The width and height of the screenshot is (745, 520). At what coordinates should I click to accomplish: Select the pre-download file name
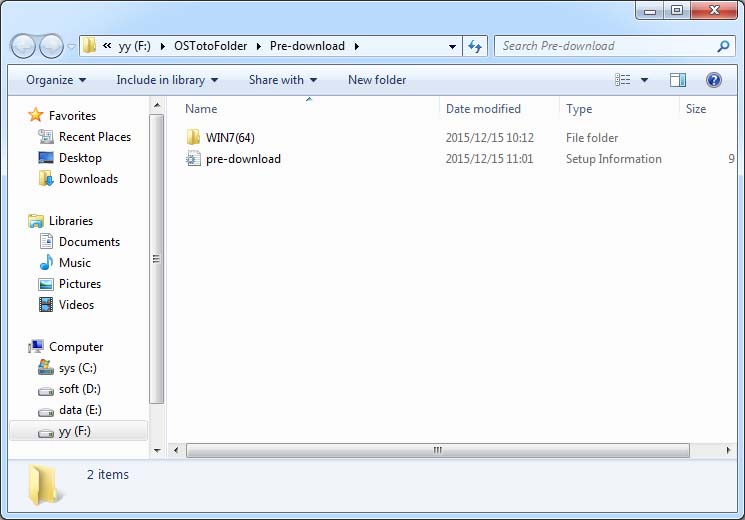point(243,159)
